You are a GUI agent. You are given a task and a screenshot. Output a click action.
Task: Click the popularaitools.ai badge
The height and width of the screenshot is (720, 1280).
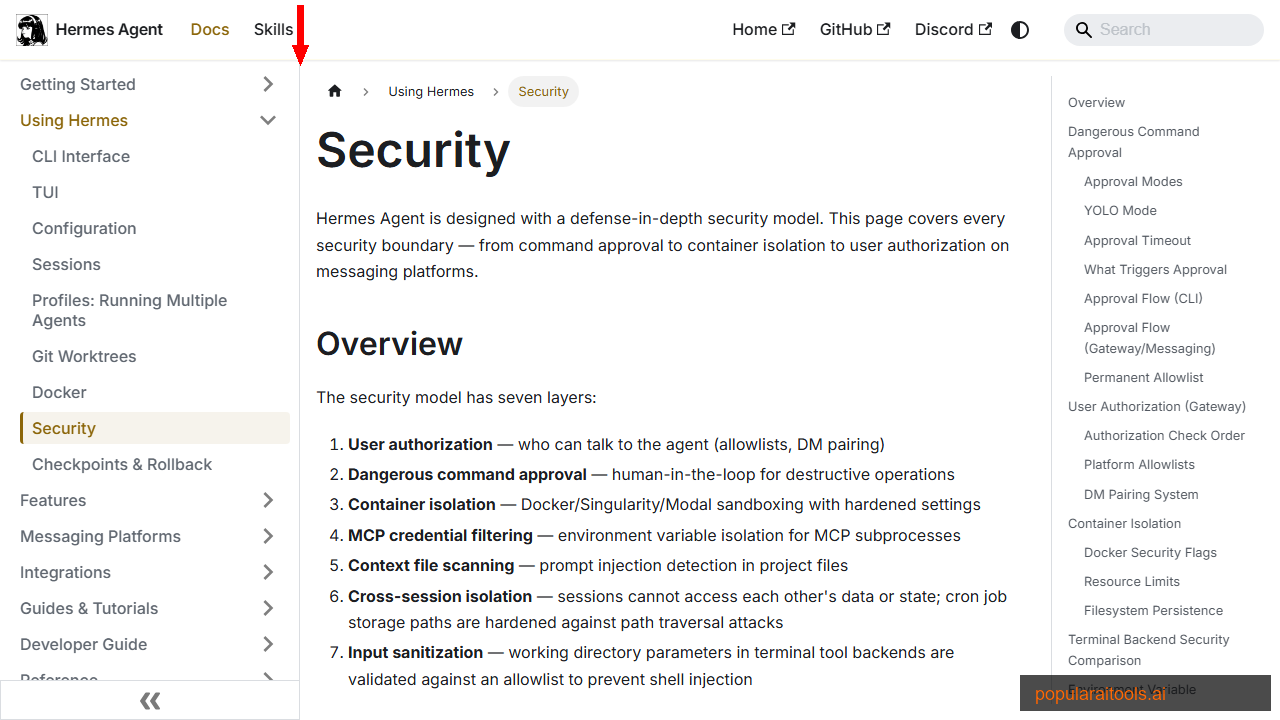coord(1097,693)
